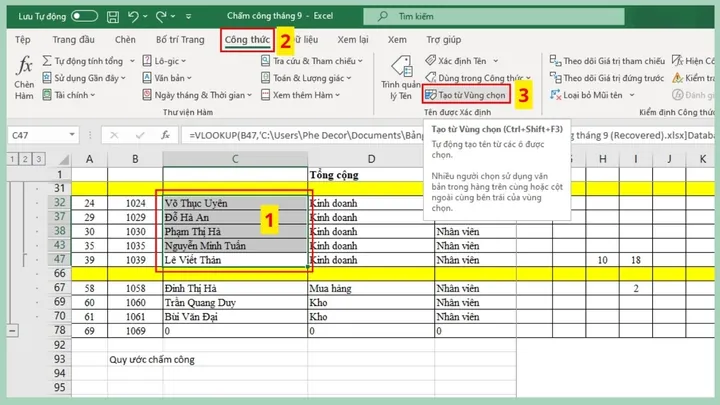Select column A header
Screen dimensions: 720x405
(90, 159)
